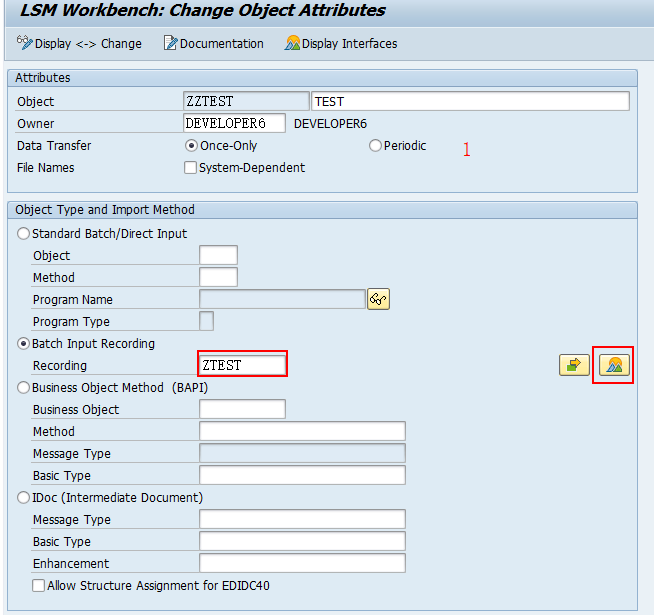The width and height of the screenshot is (654, 615).
Task: Click the Enhancement input field
Action: (302, 564)
